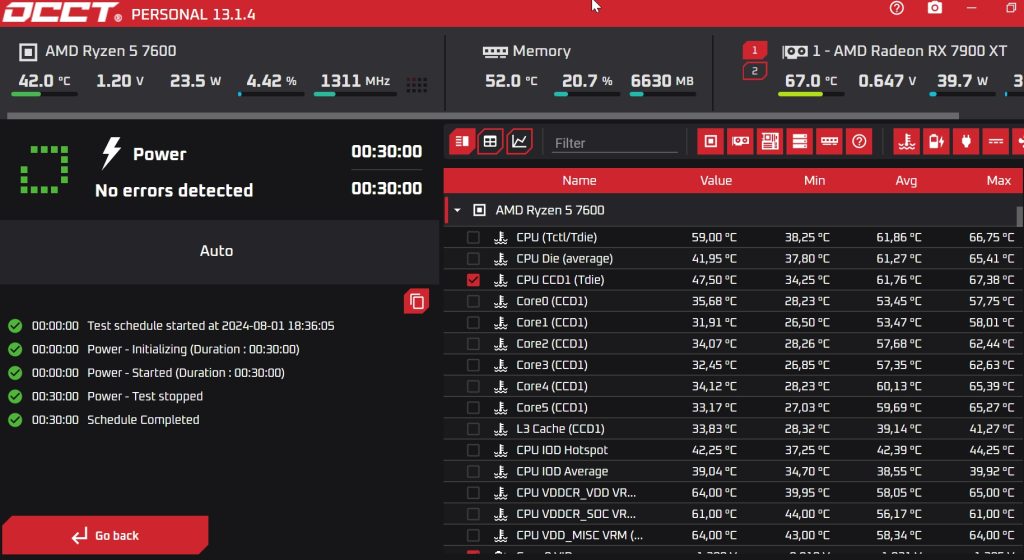This screenshot has height=560, width=1024.
Task: Switch to the table view layout icon
Action: coord(490,142)
